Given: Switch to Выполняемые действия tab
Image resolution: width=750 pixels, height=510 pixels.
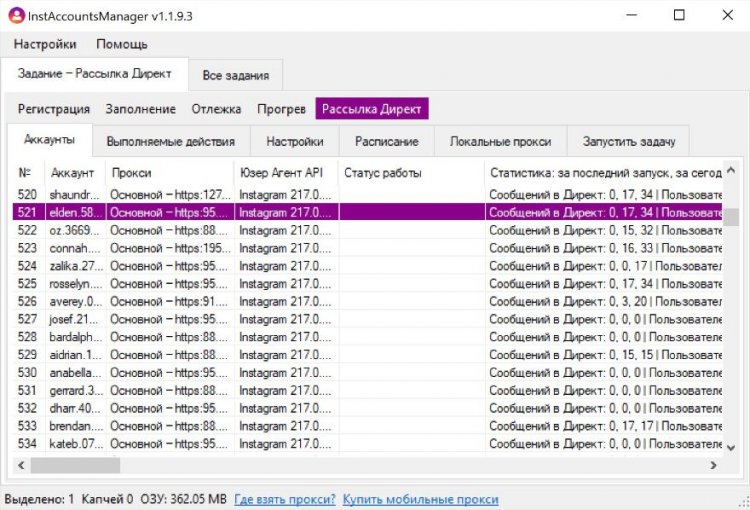Looking at the screenshot, I should tap(170, 142).
